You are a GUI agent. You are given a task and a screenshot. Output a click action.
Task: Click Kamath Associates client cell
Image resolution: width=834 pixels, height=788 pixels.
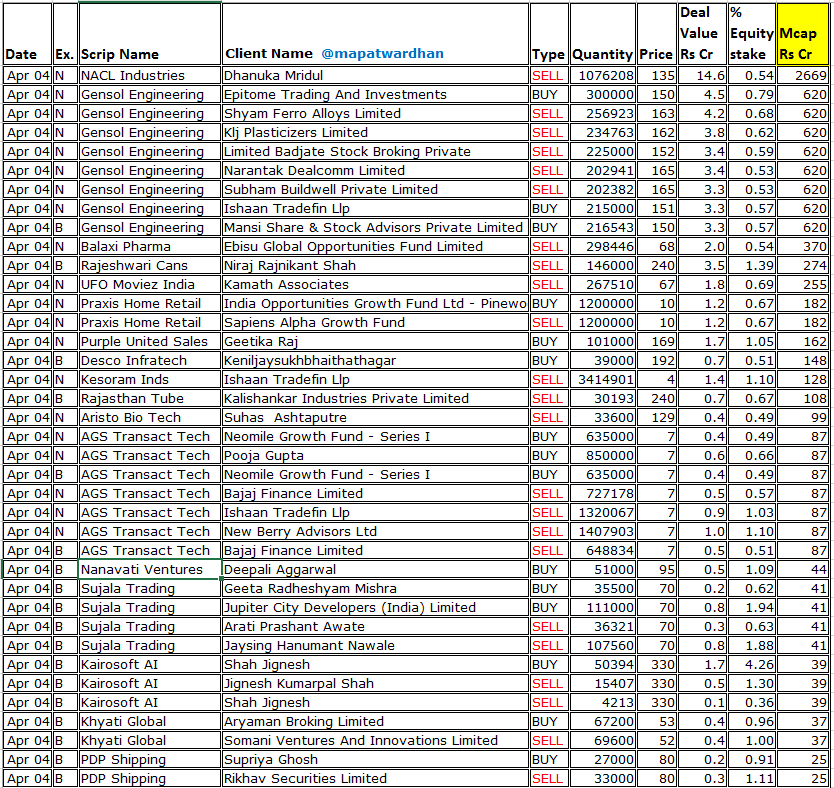click(x=375, y=284)
